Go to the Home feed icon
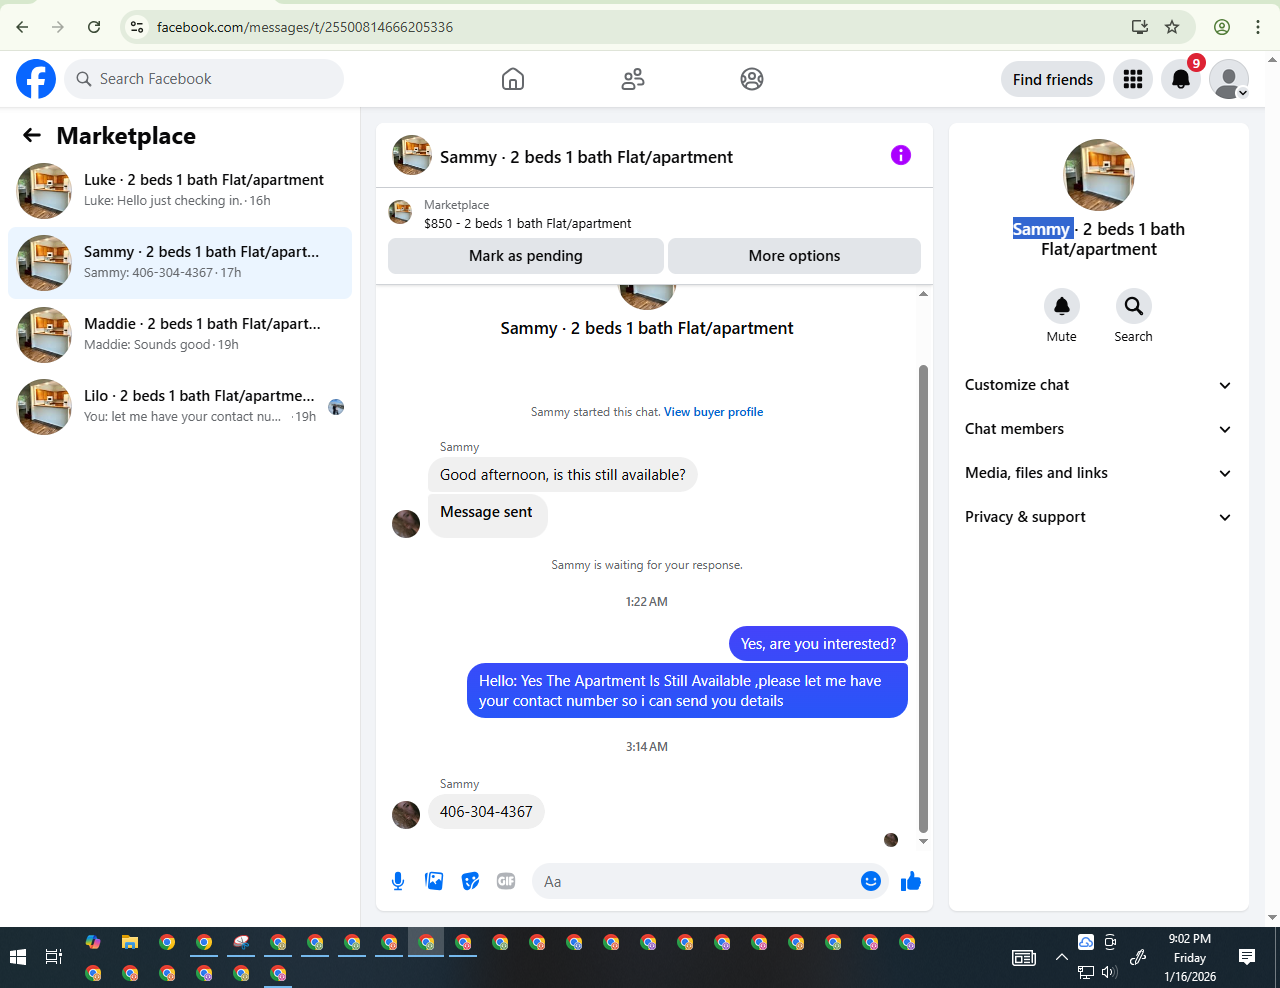Viewport: 1280px width, 988px height. tap(513, 79)
